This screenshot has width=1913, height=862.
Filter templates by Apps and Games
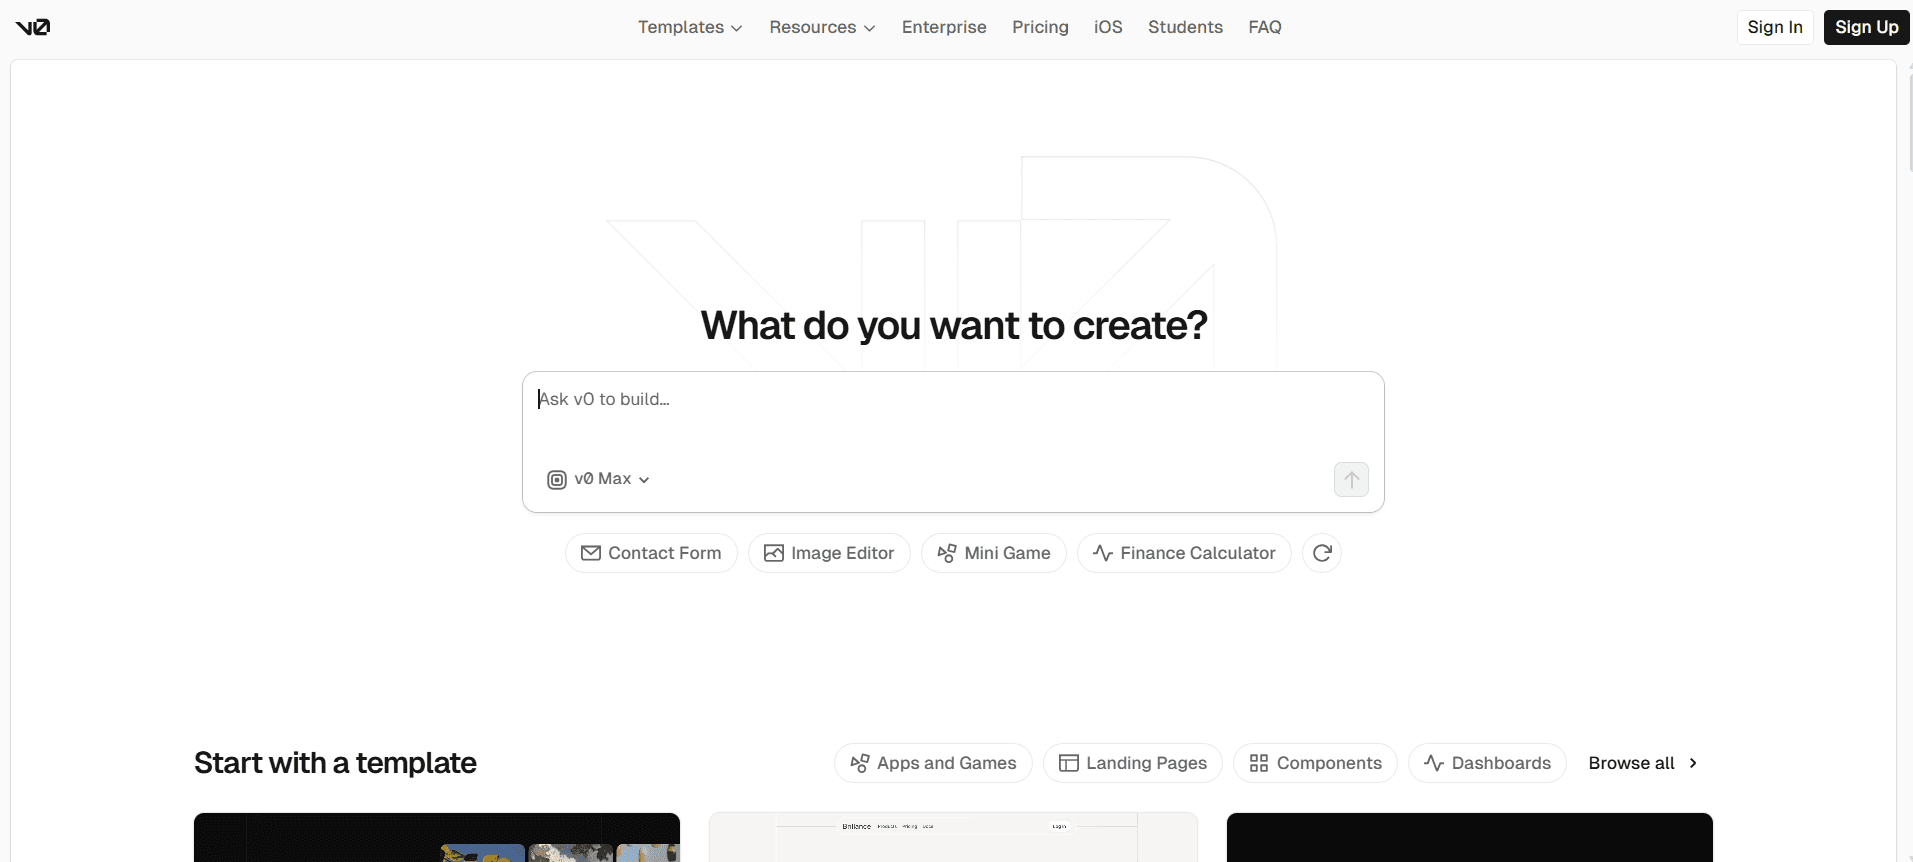pos(933,763)
